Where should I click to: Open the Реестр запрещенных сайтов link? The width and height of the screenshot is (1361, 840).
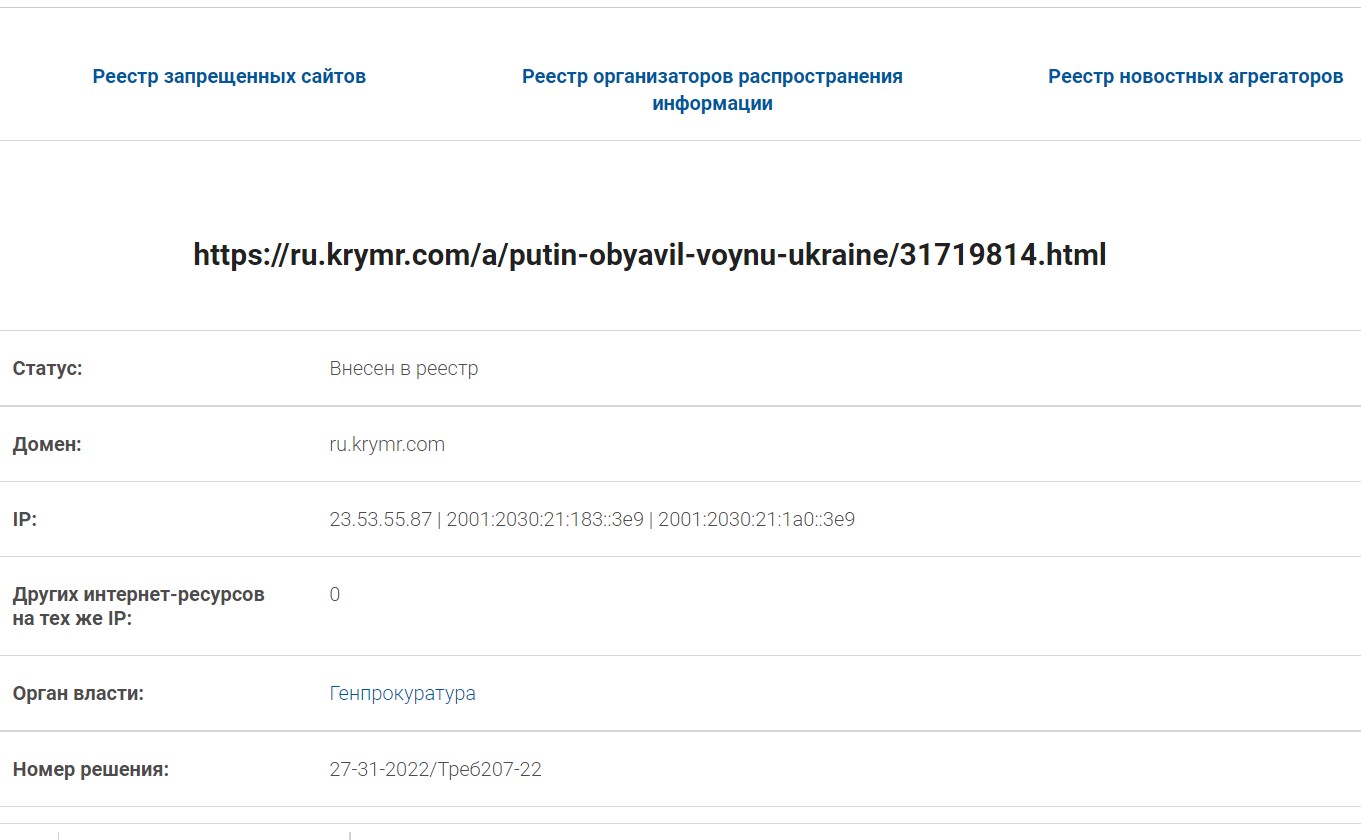[x=229, y=77]
